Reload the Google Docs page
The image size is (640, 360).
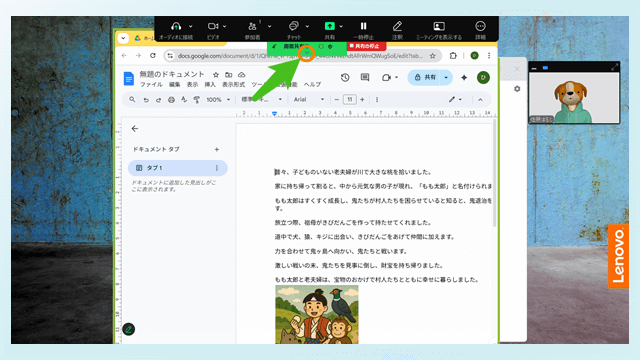[x=153, y=56]
